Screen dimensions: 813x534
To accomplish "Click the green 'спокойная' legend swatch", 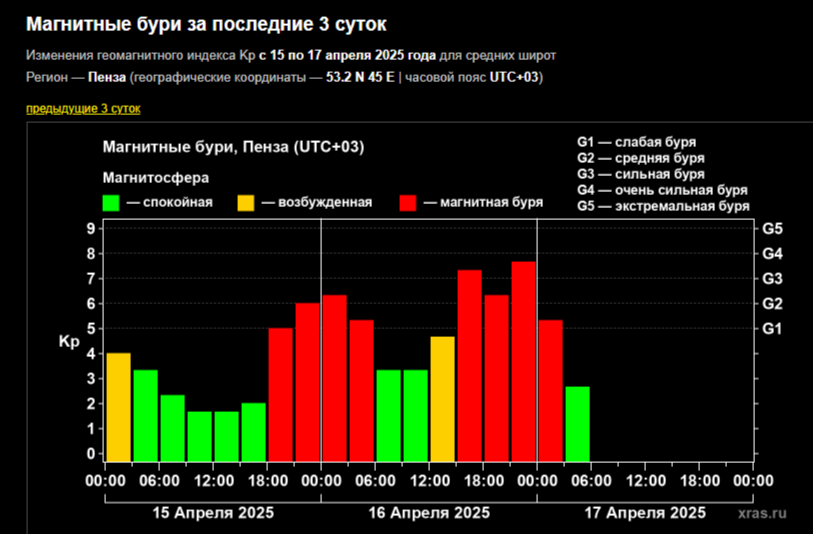I will pyautogui.click(x=111, y=203).
